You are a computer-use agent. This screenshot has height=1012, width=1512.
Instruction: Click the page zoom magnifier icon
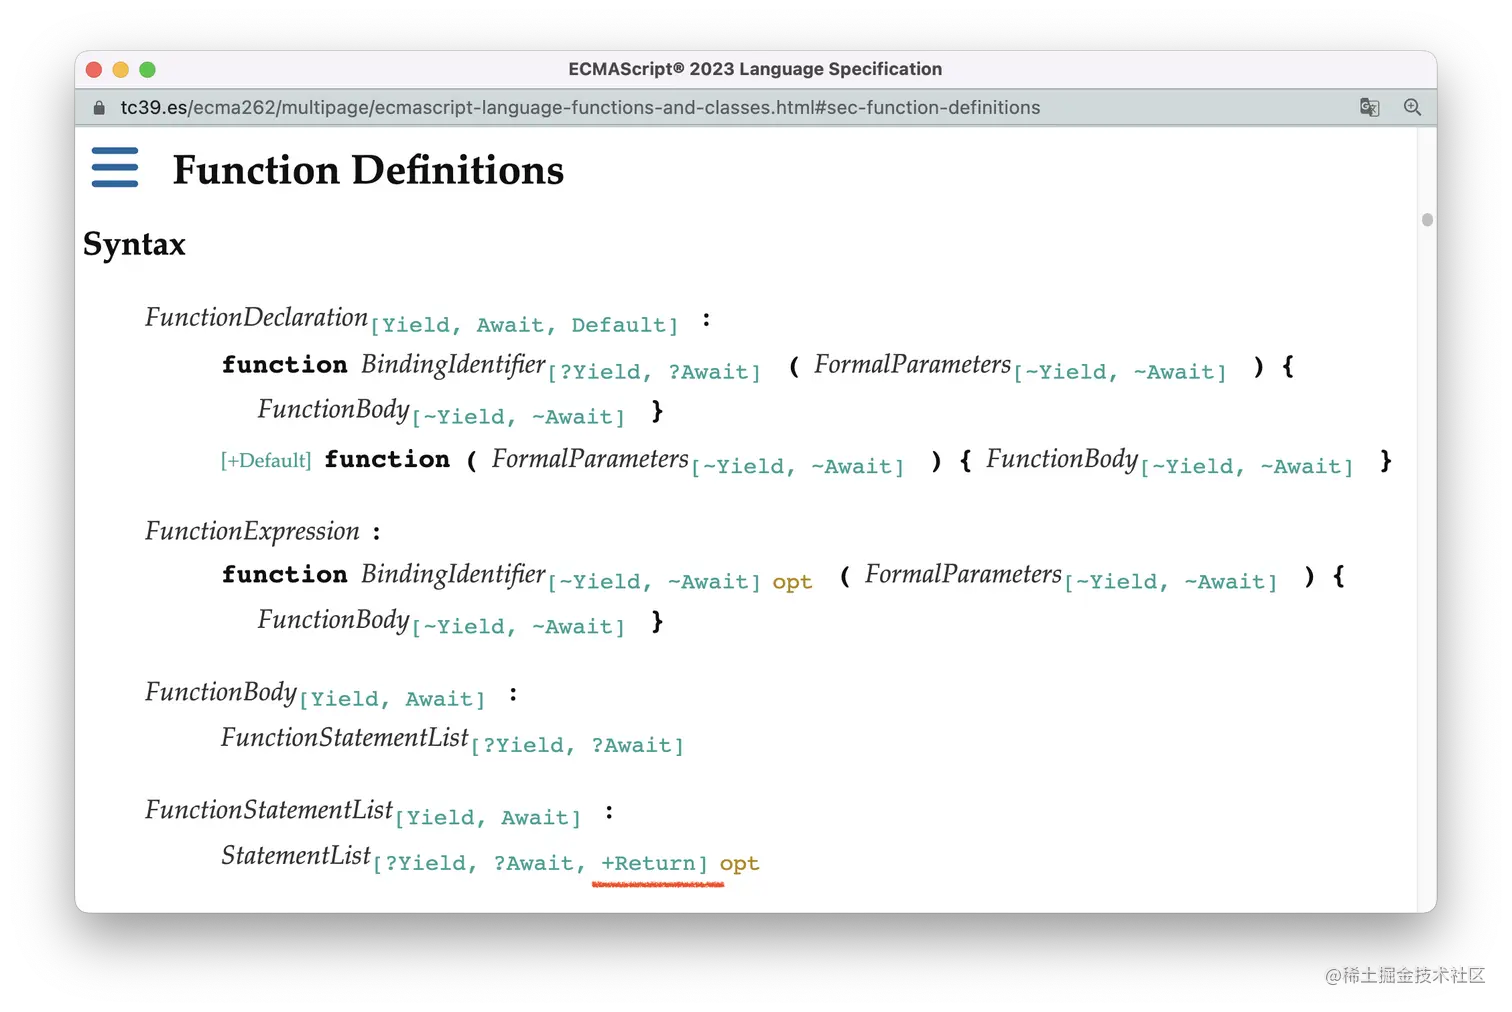1412,107
